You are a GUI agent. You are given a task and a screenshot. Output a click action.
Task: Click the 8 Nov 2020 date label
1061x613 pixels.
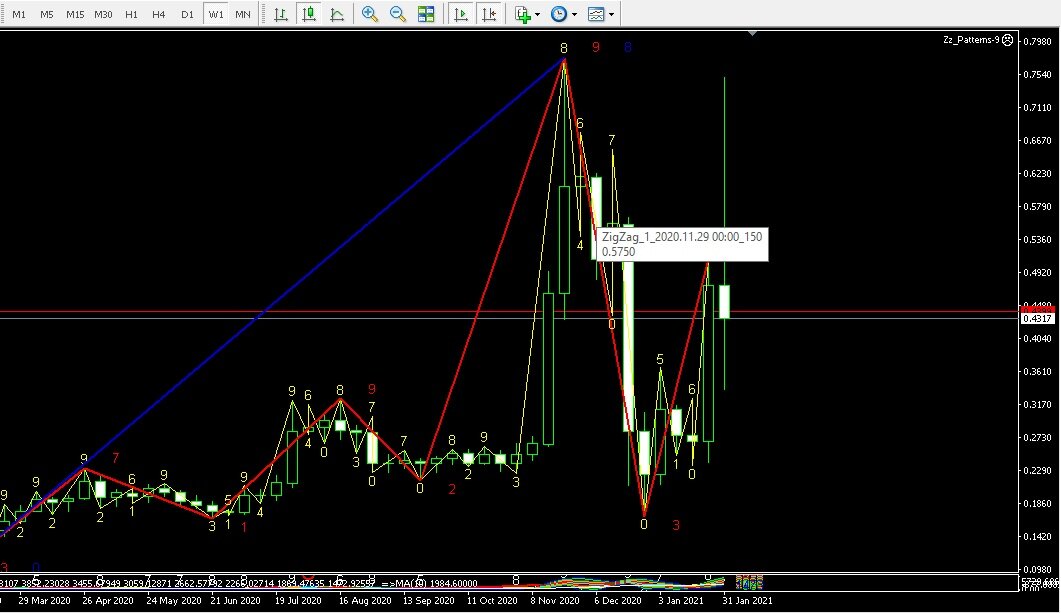pos(555,600)
